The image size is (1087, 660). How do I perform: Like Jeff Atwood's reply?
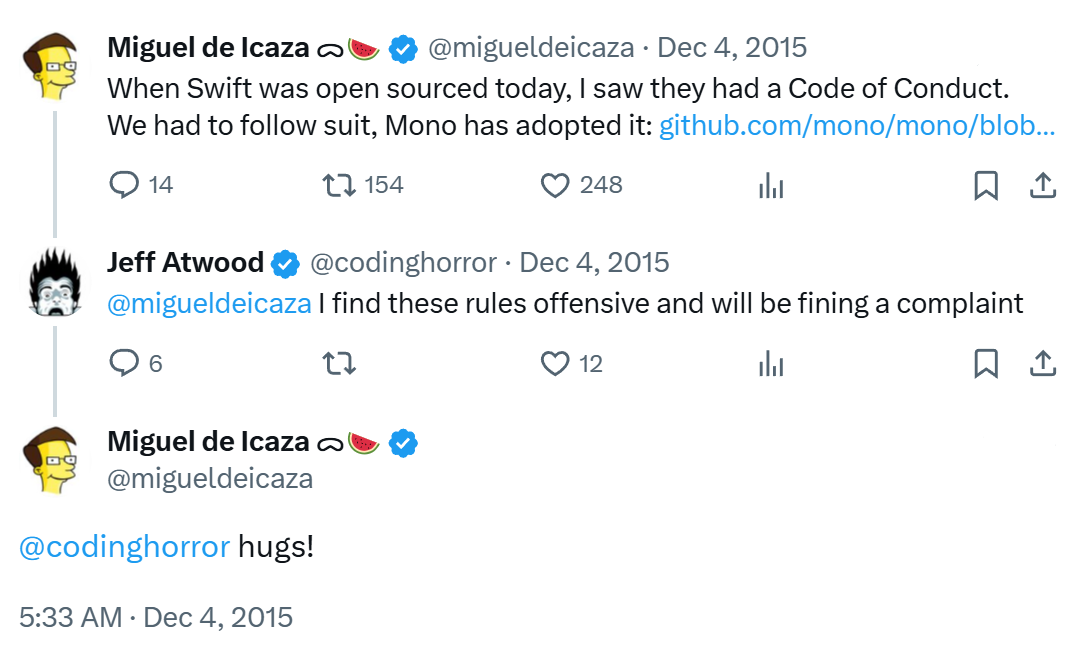click(557, 363)
